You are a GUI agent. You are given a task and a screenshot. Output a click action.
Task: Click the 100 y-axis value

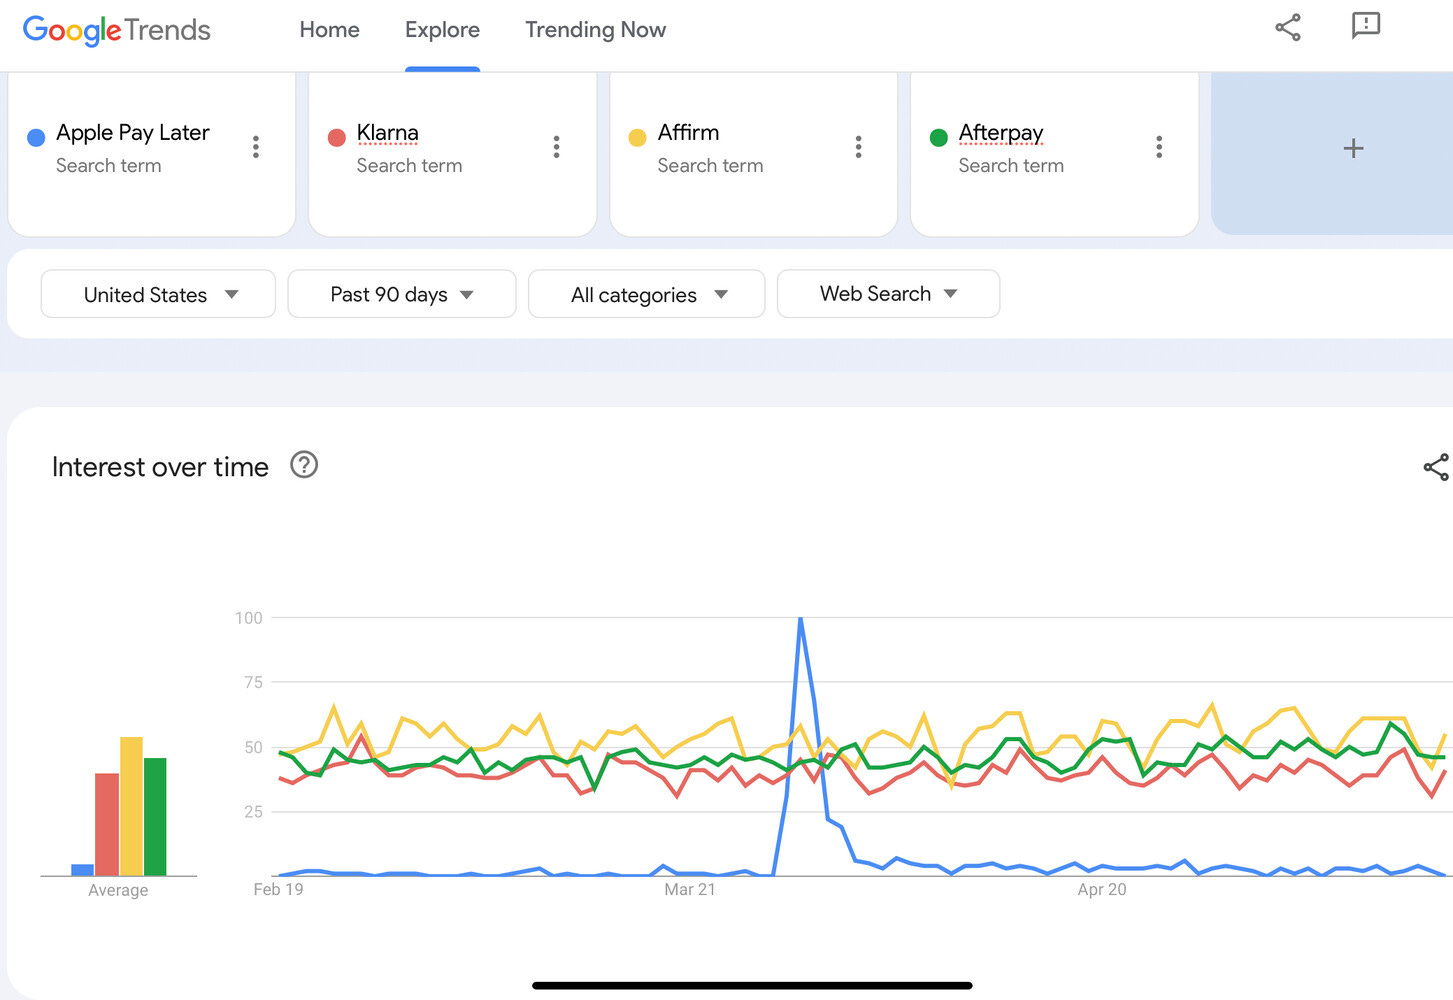249,618
